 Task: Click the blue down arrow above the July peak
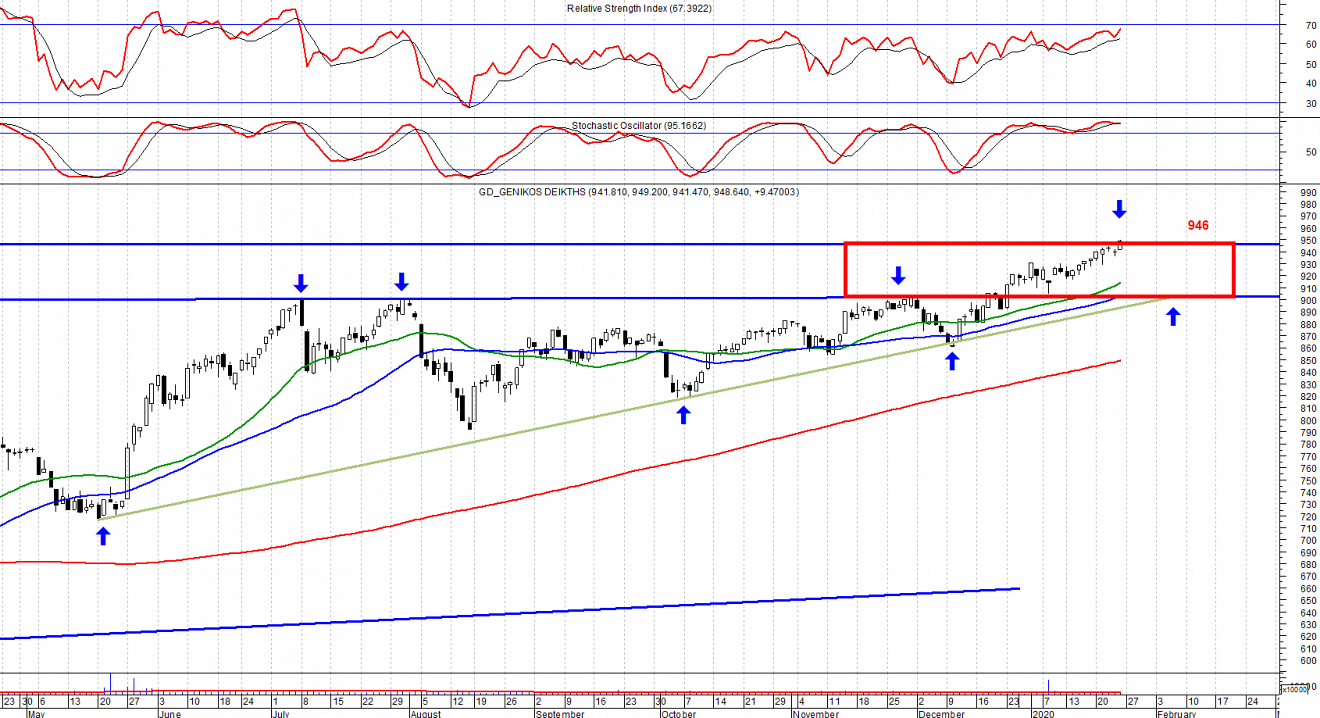click(301, 284)
